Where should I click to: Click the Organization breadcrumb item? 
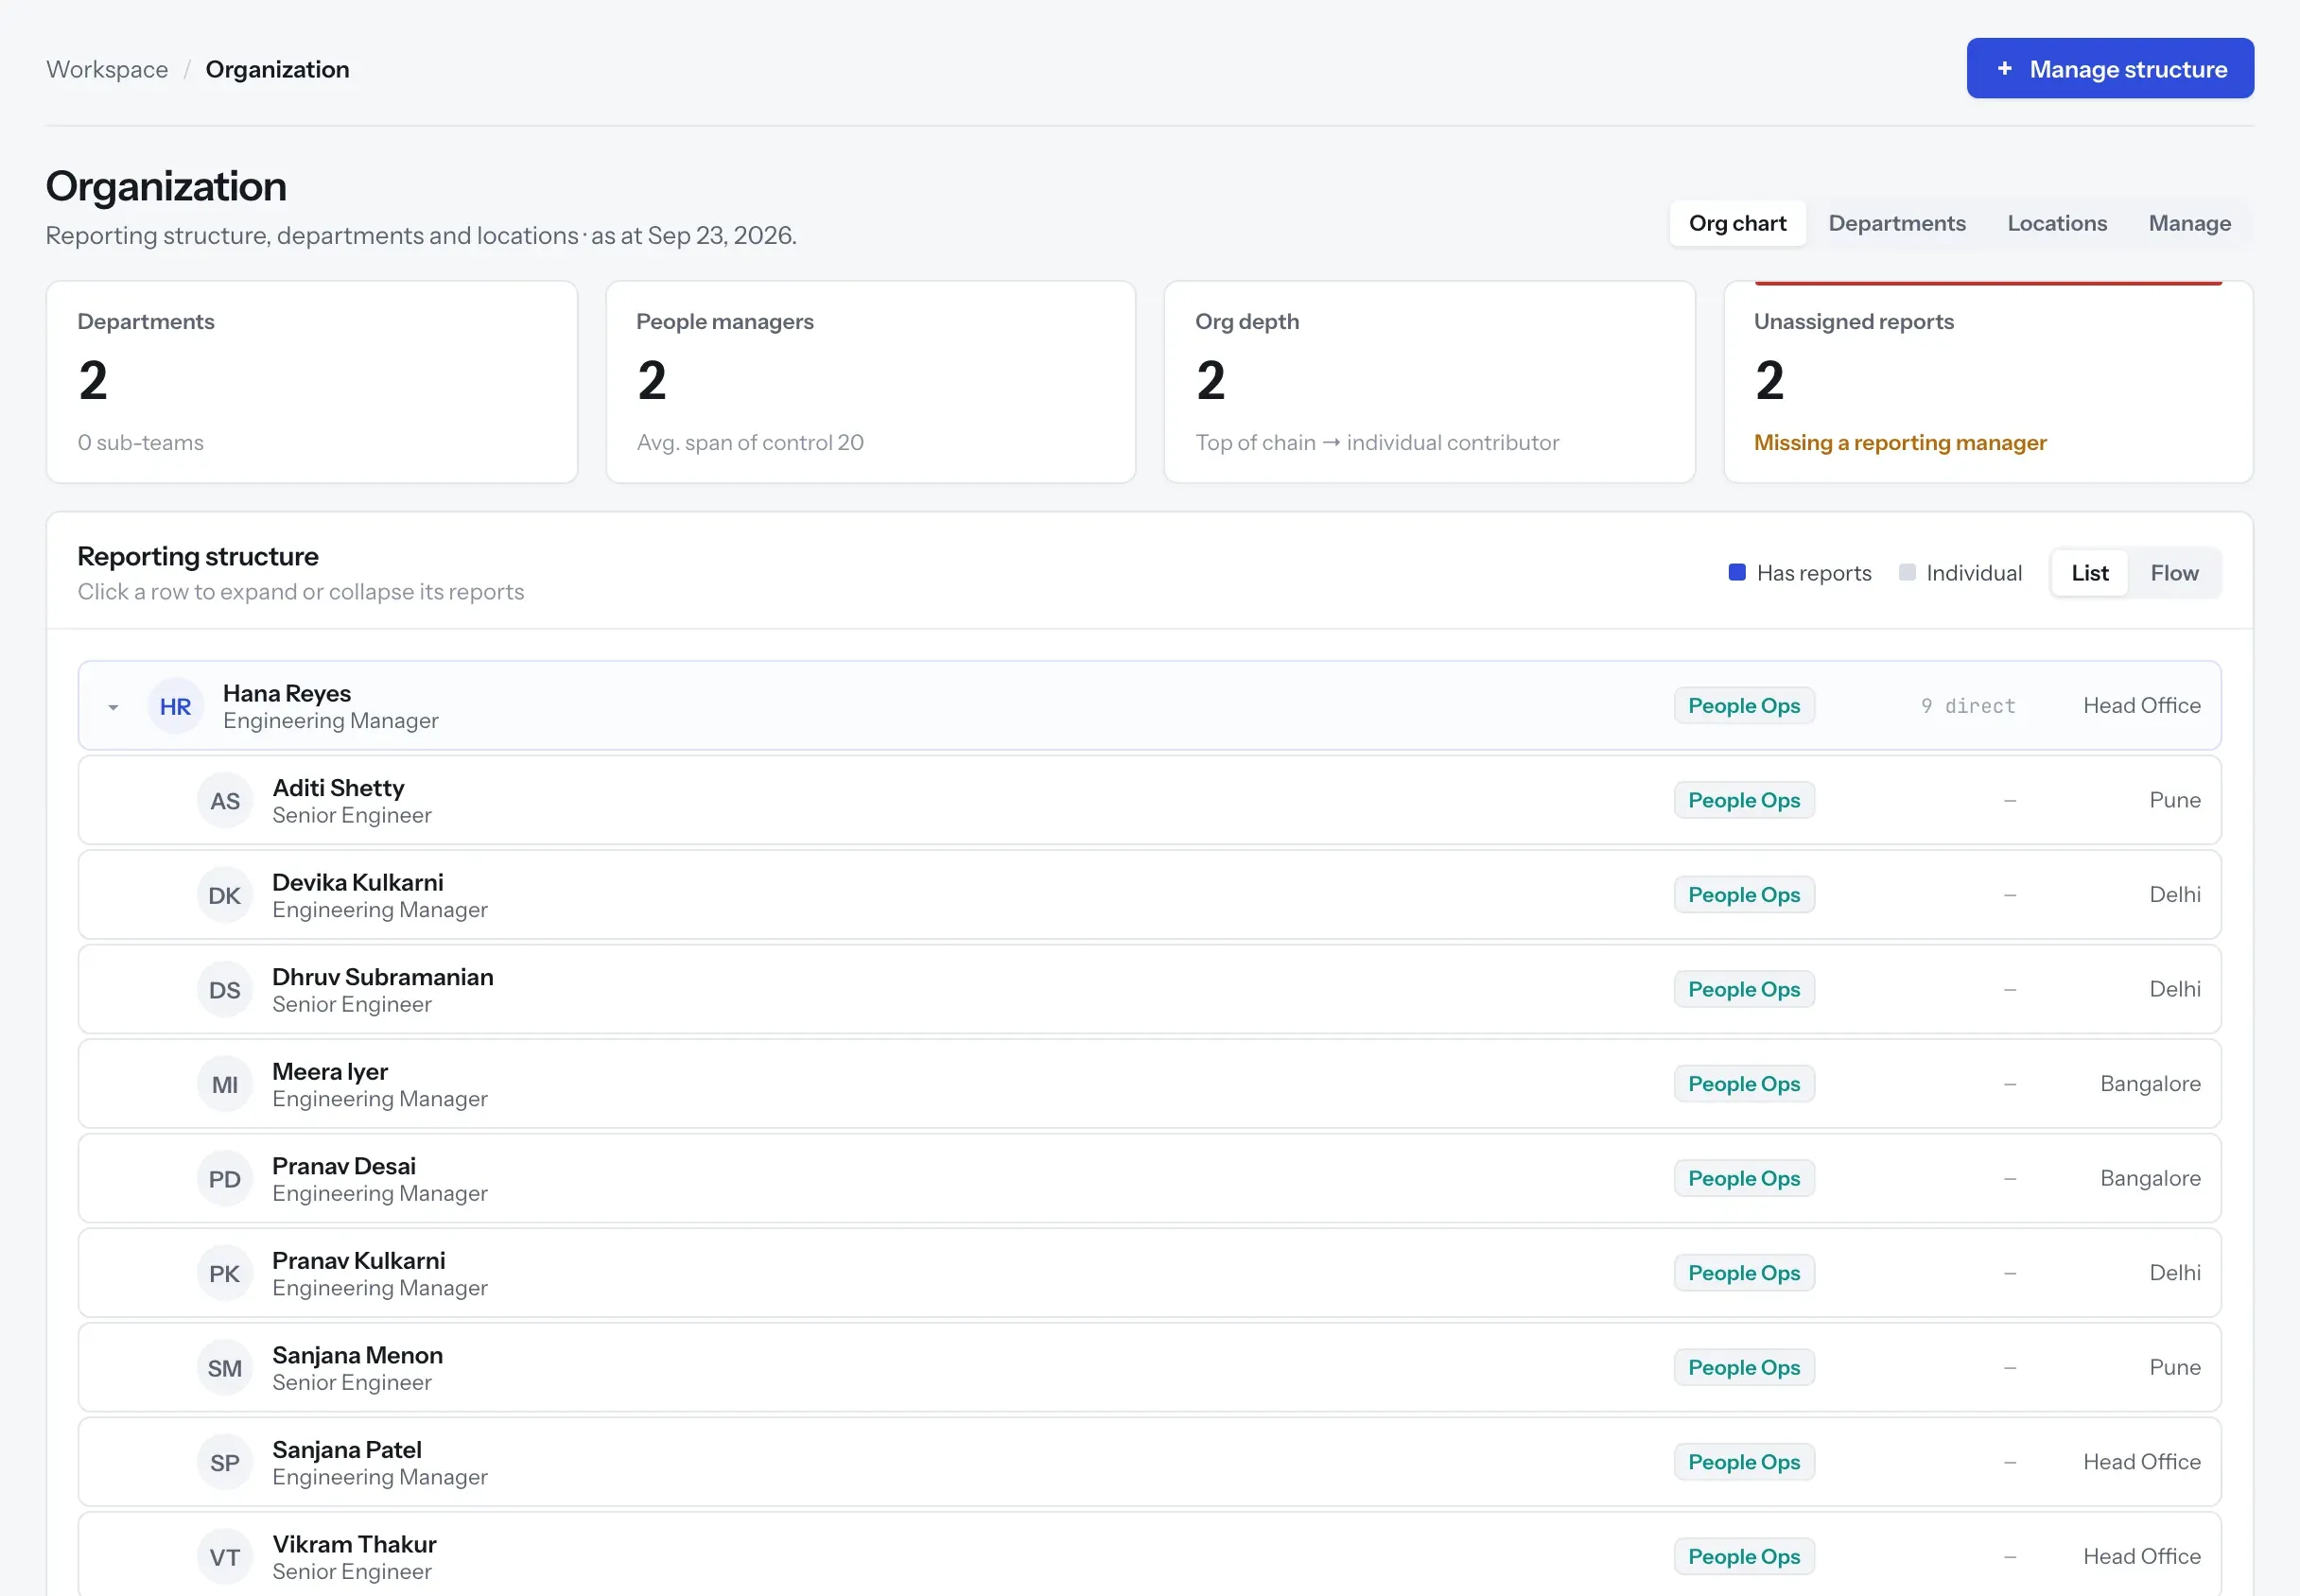pyautogui.click(x=277, y=69)
